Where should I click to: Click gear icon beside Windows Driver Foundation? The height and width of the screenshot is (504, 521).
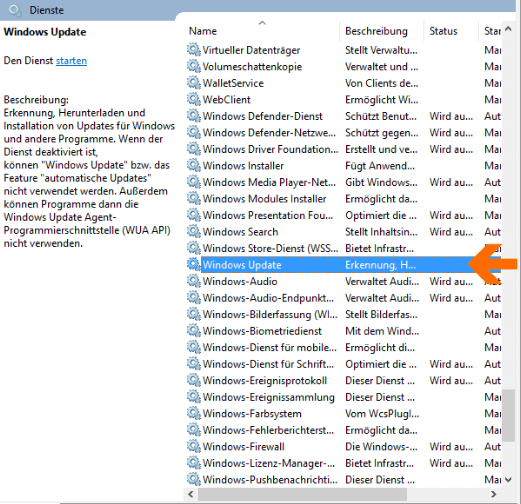coord(193,149)
